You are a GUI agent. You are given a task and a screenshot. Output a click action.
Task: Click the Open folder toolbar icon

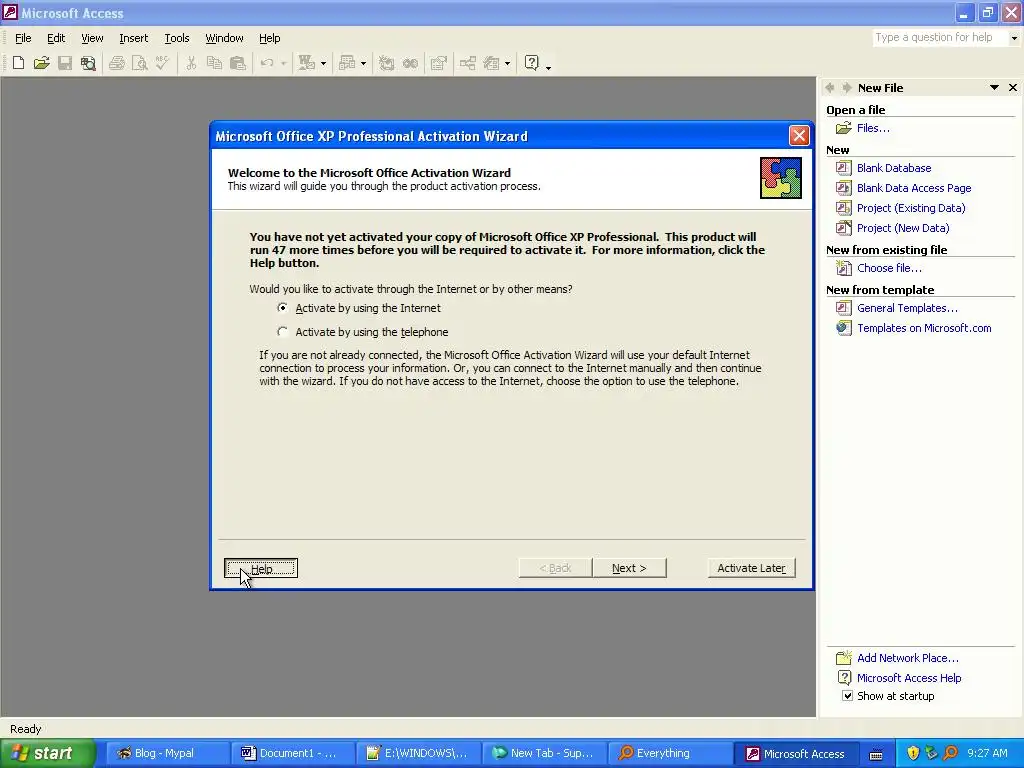[42, 63]
